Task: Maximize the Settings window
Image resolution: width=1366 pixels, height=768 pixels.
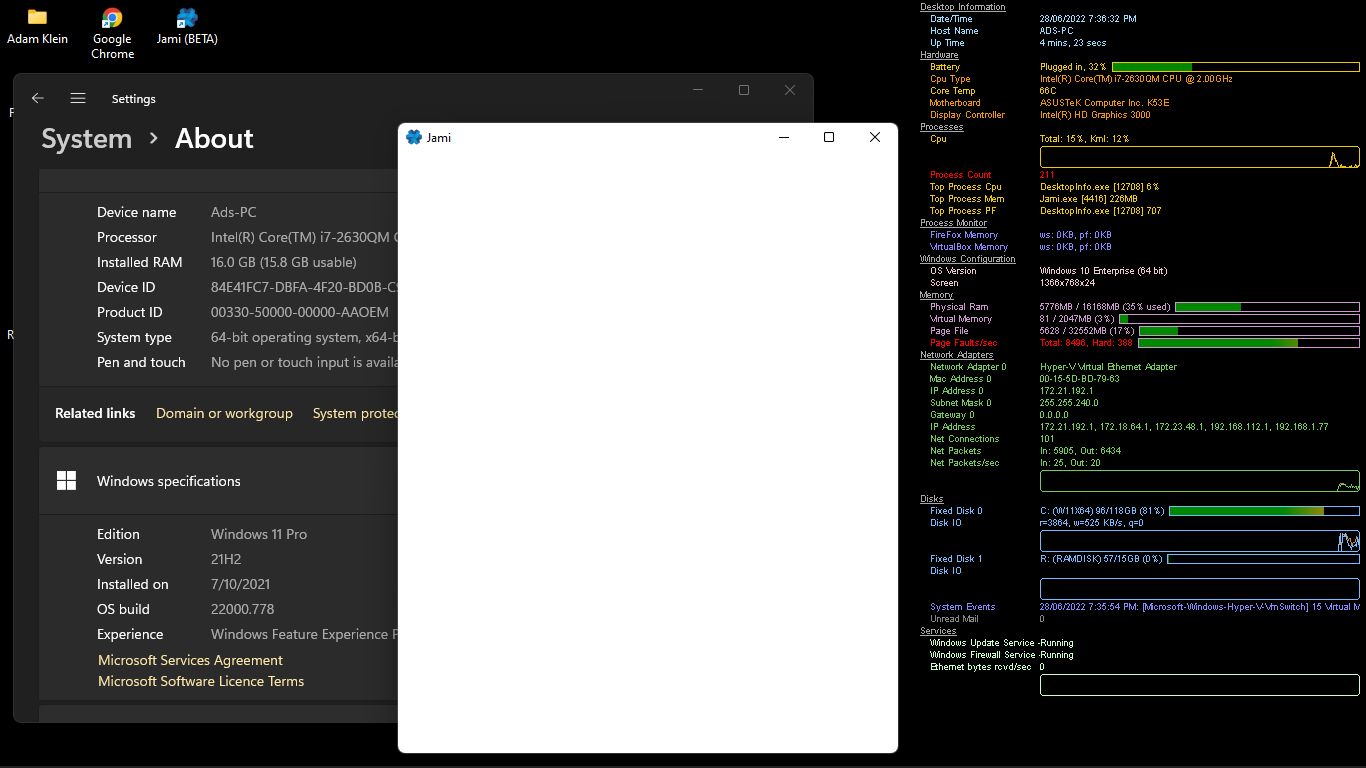Action: pos(744,90)
